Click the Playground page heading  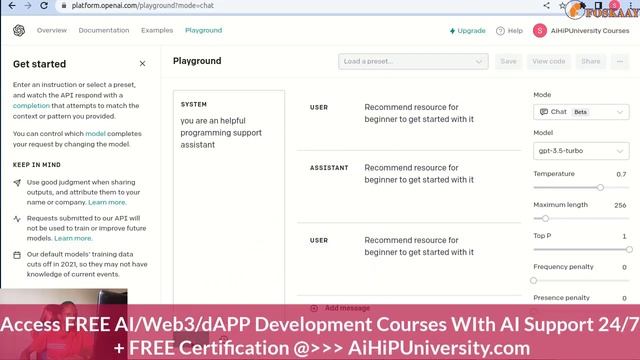[x=197, y=61]
